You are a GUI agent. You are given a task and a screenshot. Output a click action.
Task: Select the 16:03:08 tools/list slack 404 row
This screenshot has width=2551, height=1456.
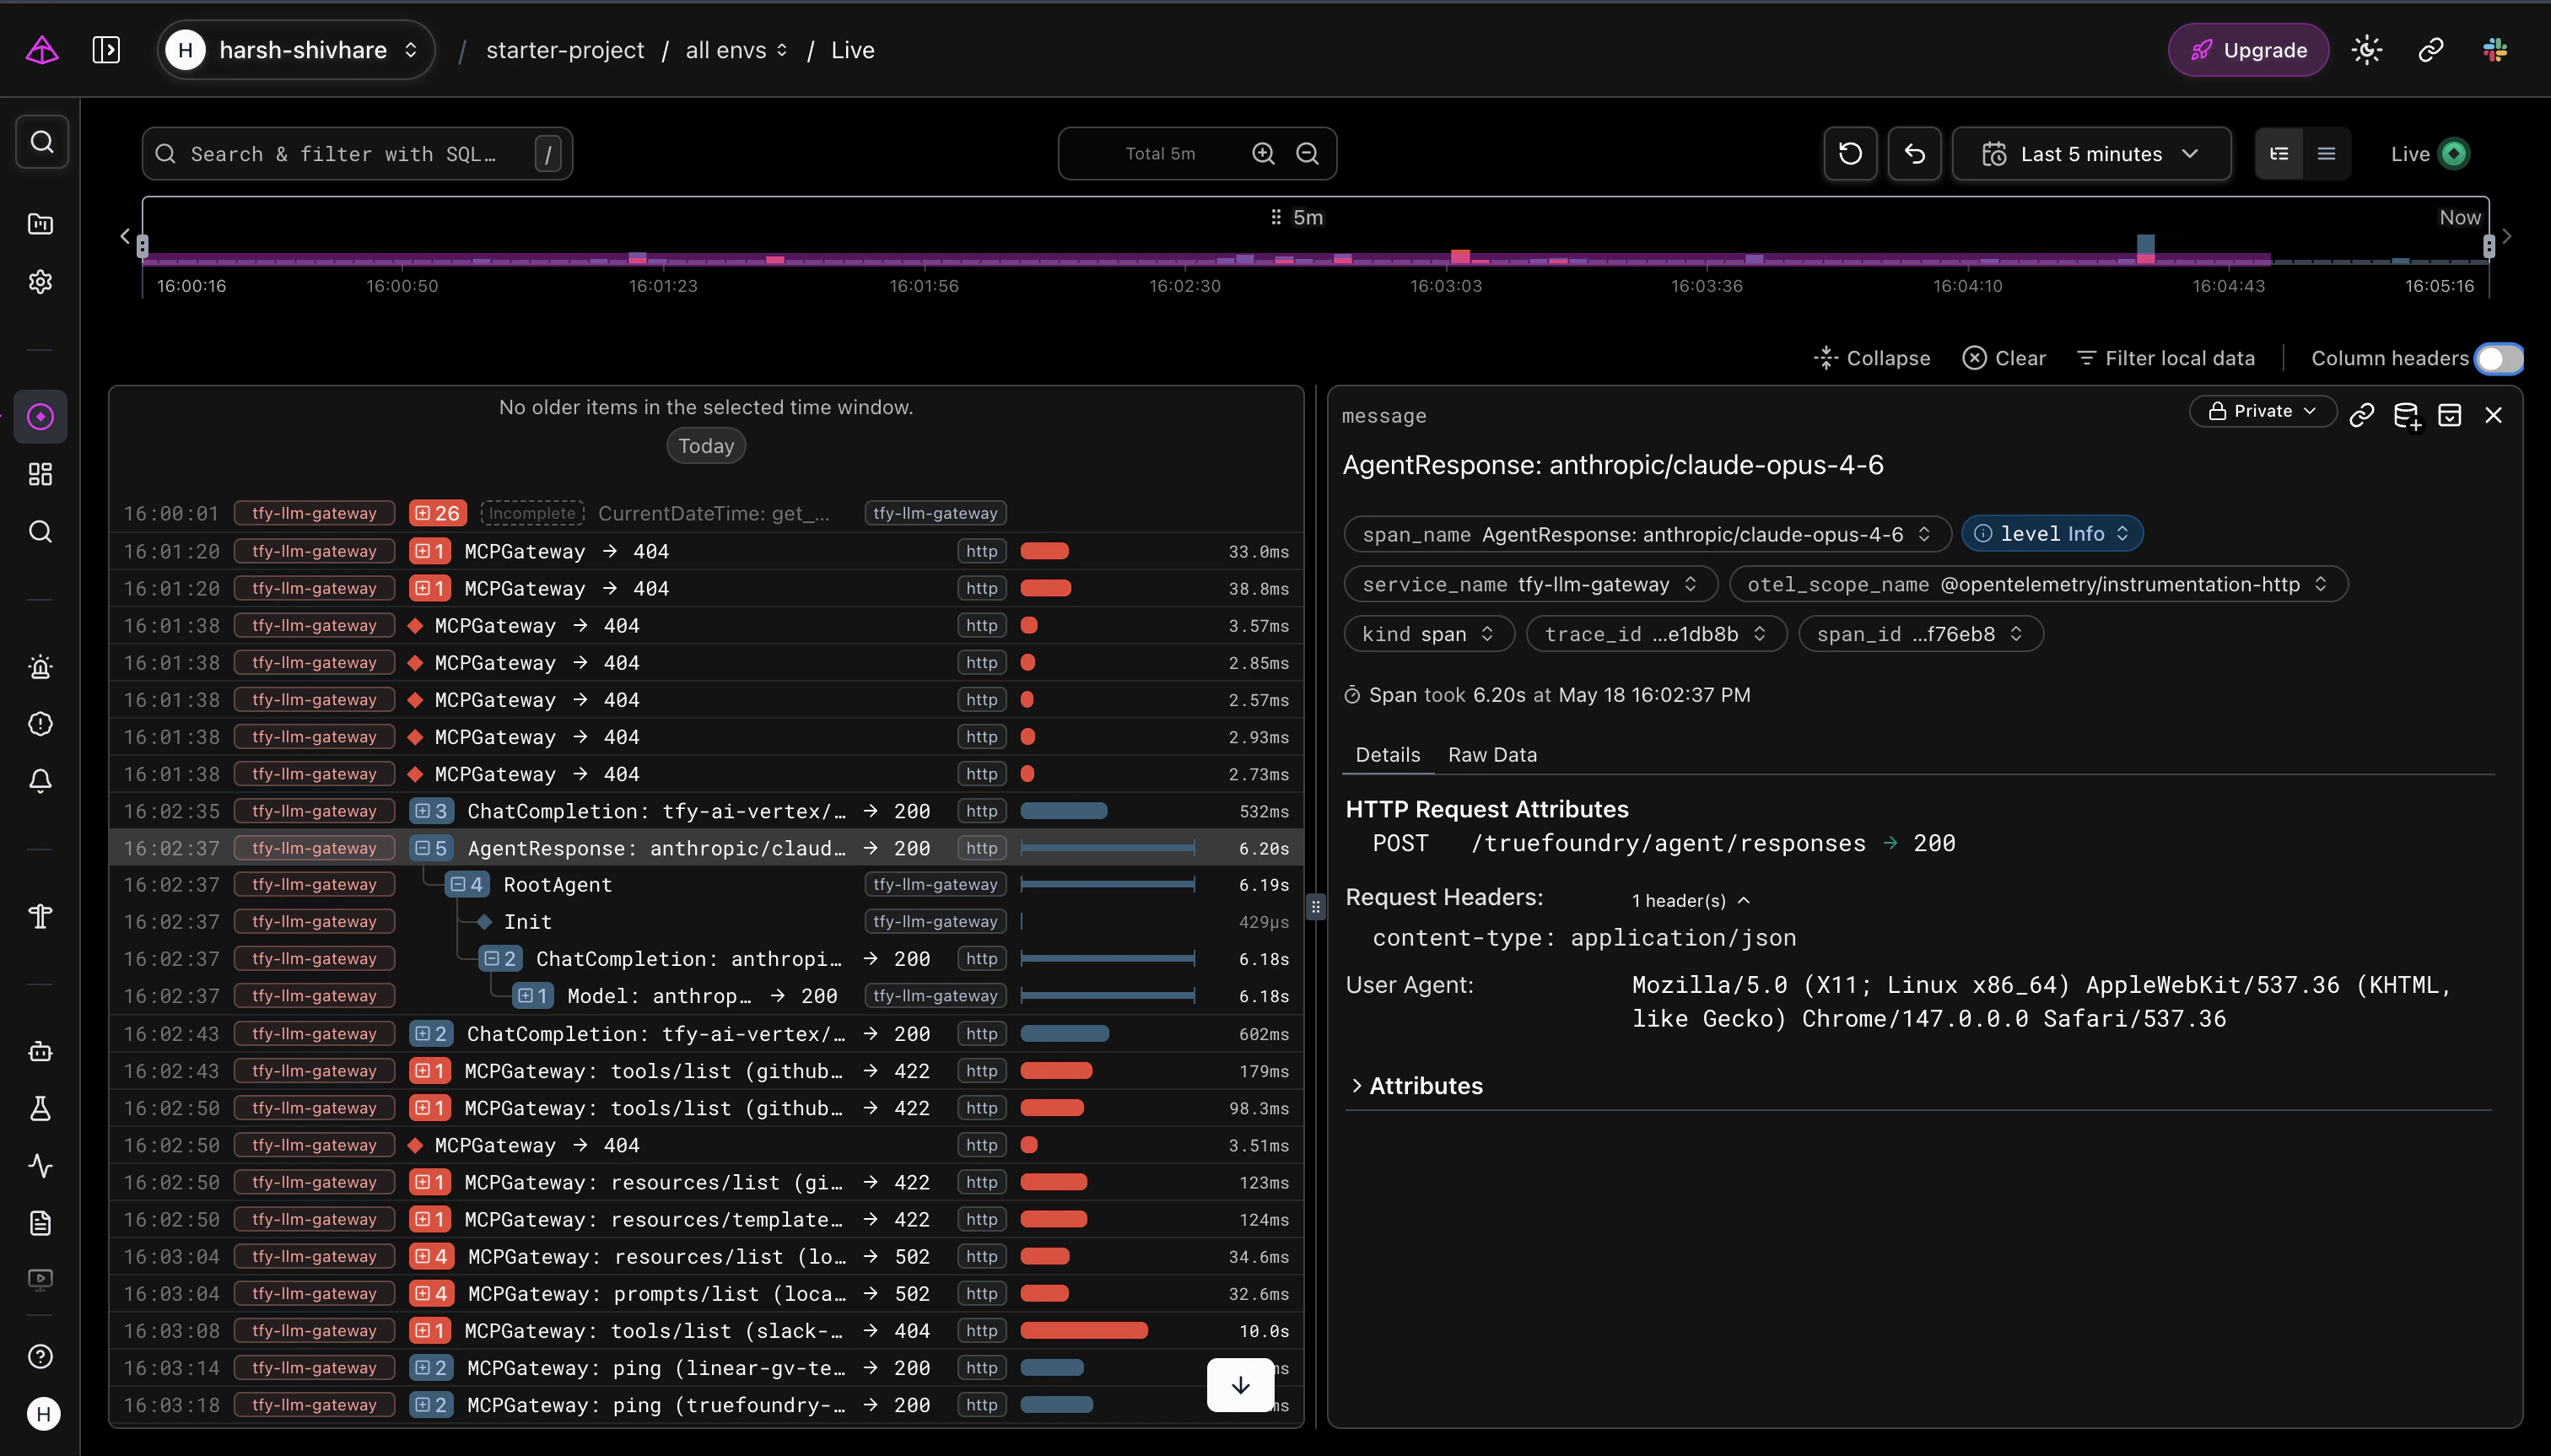(x=706, y=1330)
